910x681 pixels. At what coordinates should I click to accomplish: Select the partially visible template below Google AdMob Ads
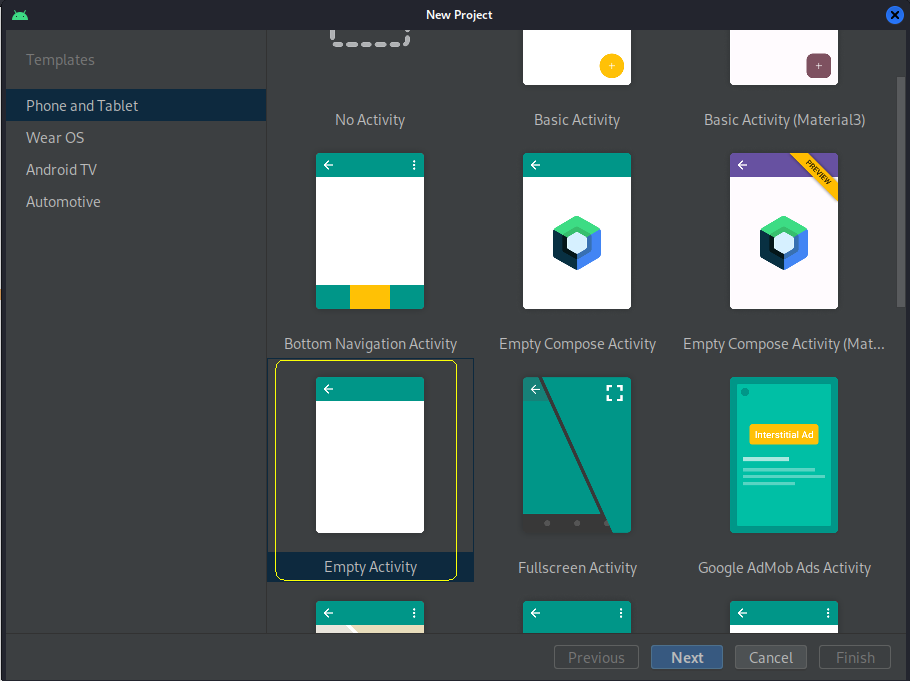pos(783,617)
